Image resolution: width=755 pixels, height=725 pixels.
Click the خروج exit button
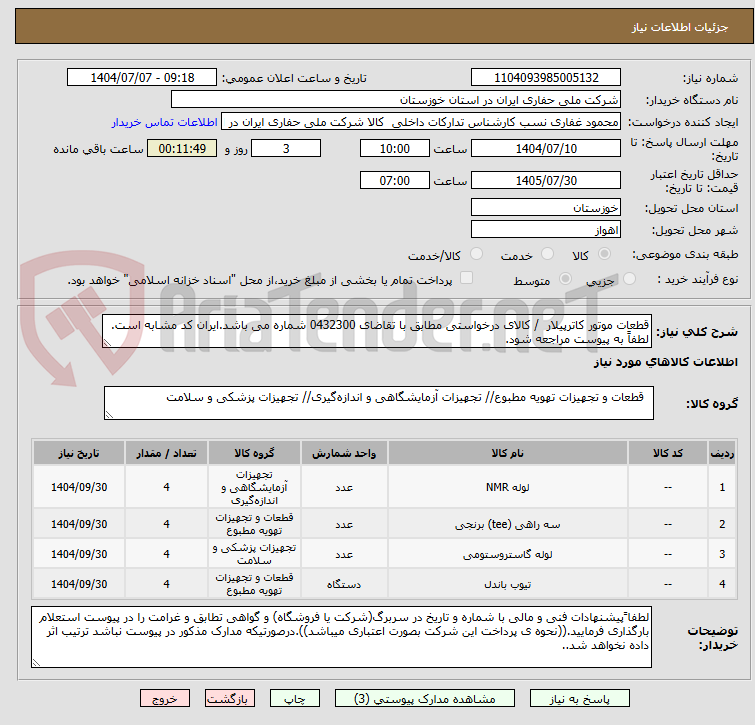click(165, 699)
